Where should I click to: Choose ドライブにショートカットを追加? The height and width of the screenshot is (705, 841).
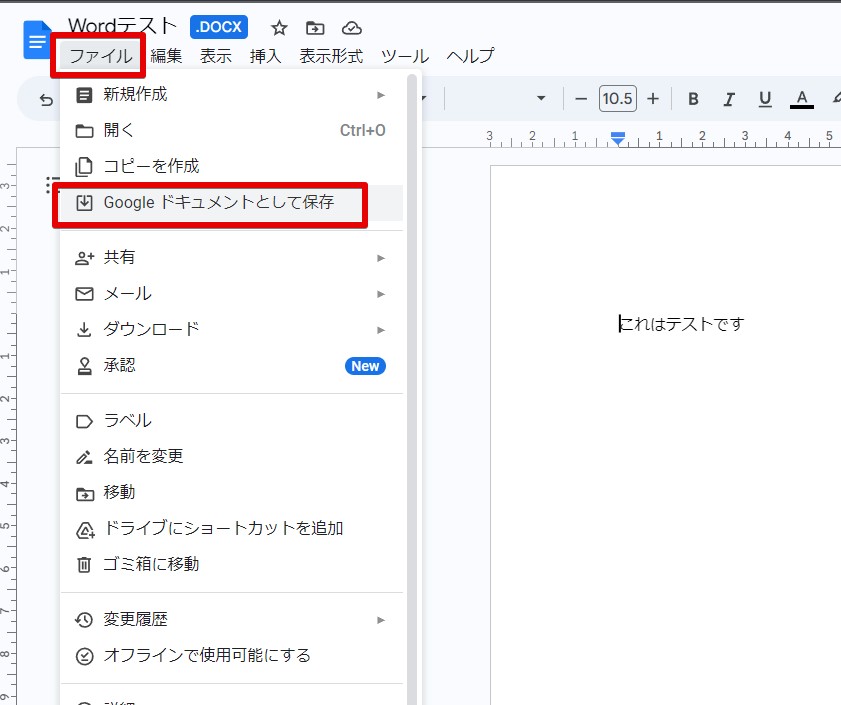231,528
